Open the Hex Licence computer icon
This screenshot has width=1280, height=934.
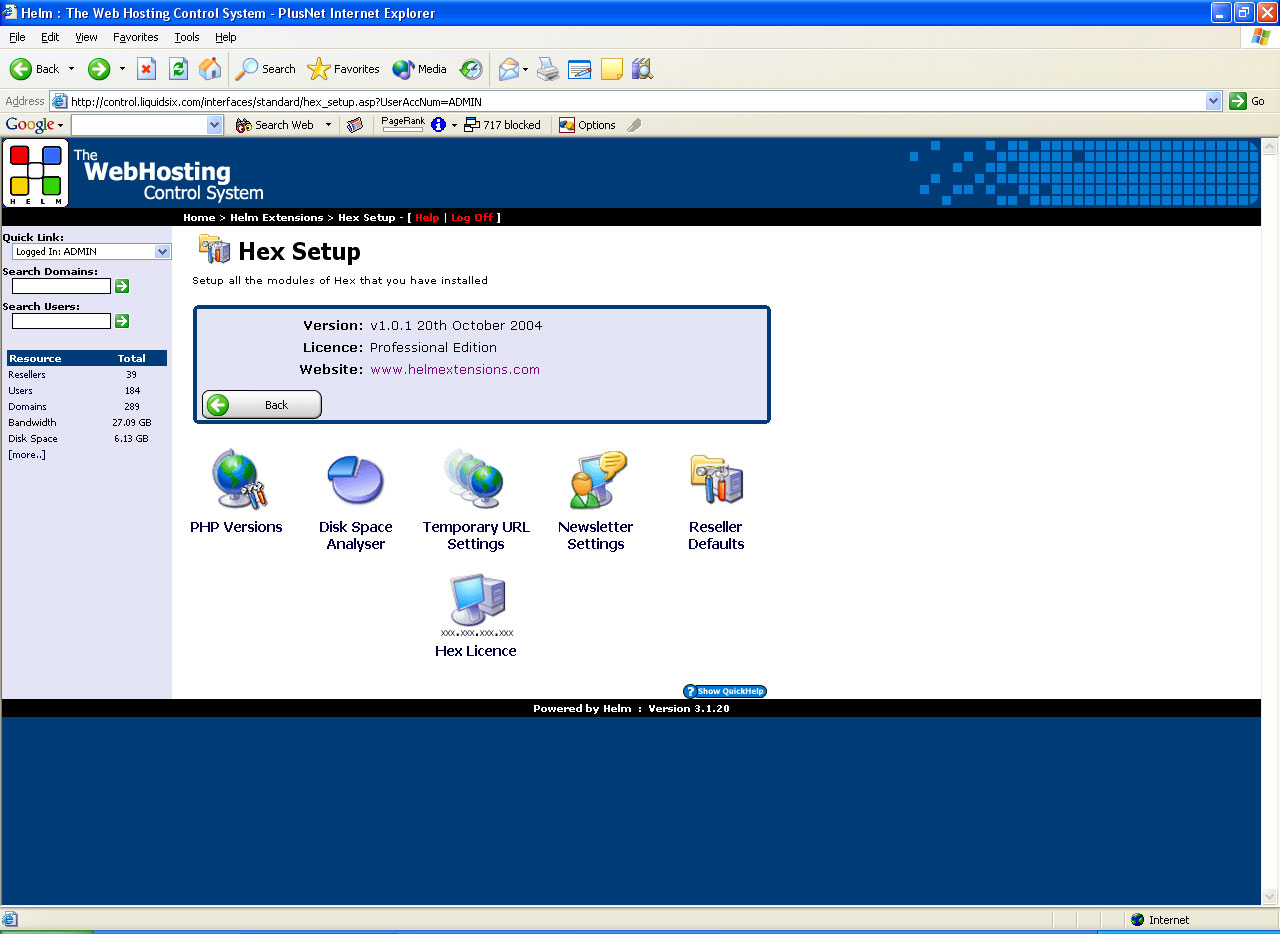pos(477,605)
